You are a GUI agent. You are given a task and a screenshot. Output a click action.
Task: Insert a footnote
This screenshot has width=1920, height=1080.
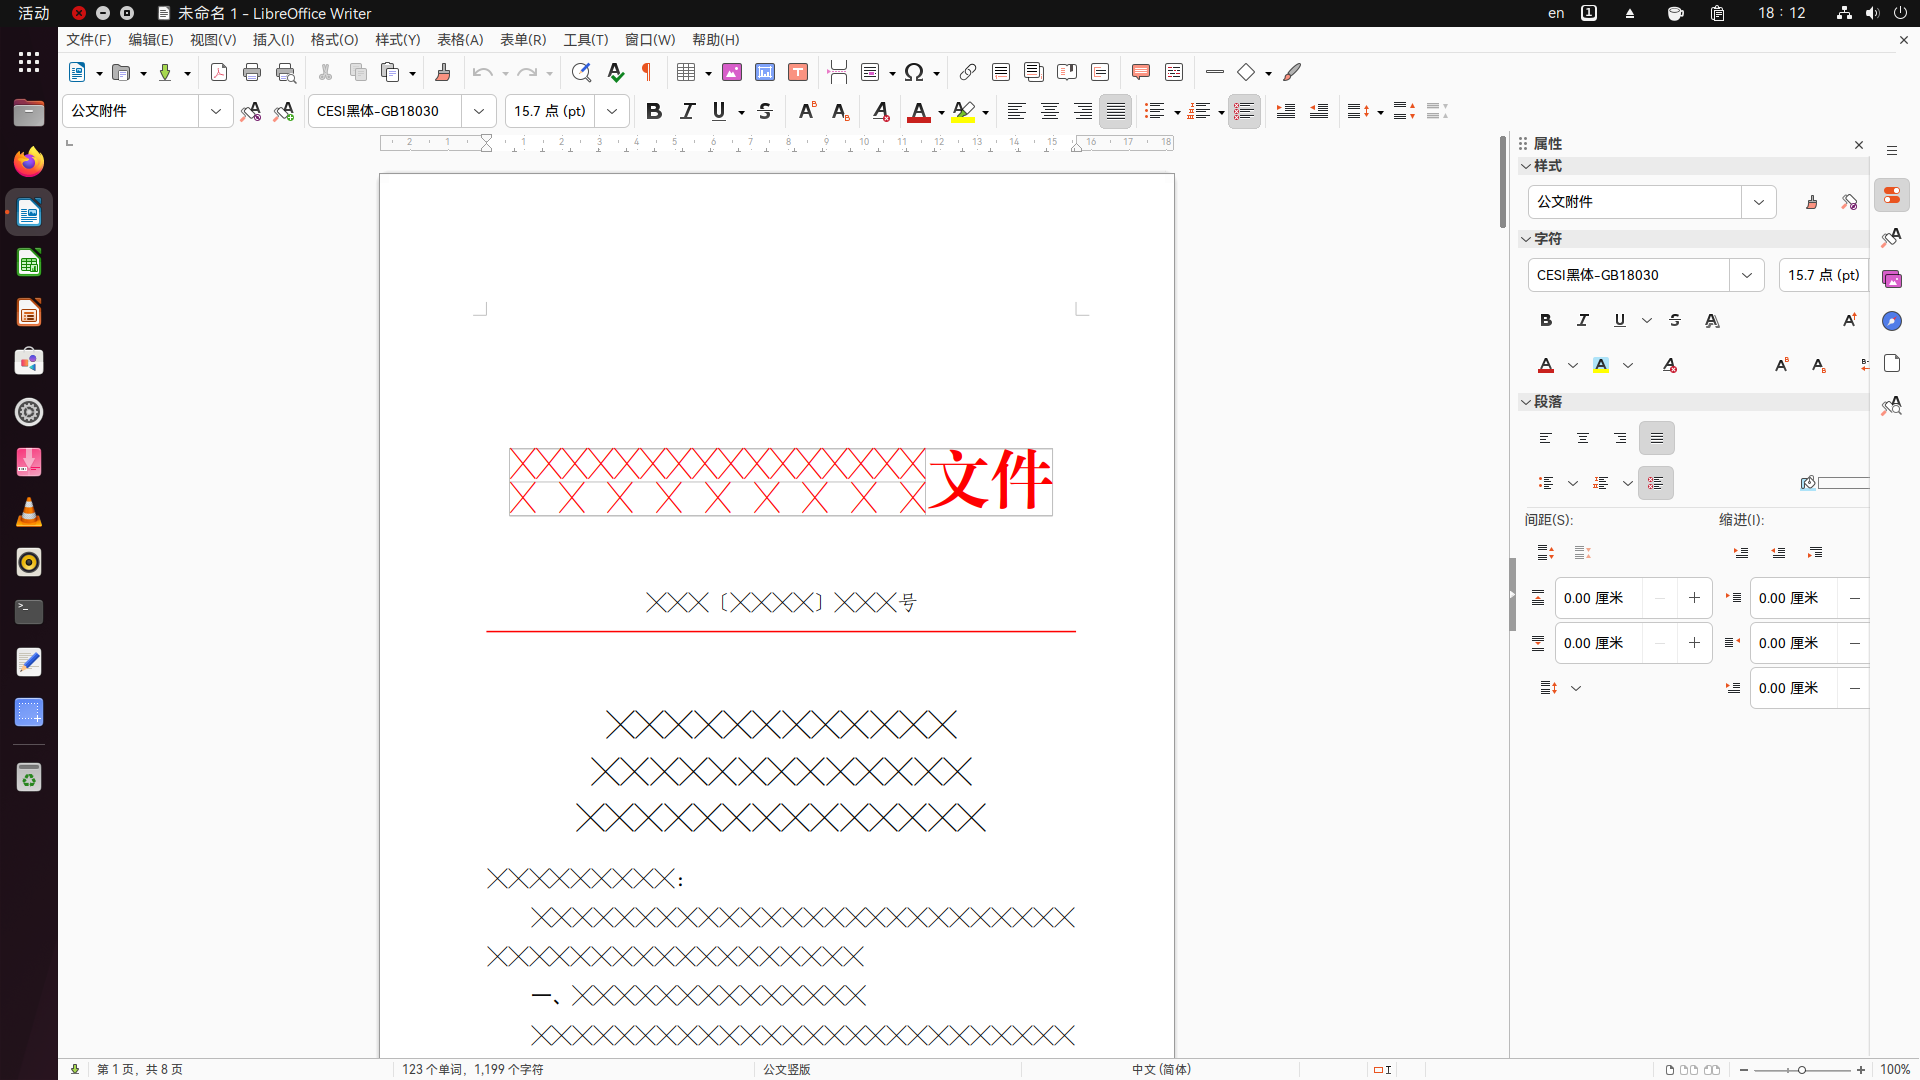(1001, 72)
